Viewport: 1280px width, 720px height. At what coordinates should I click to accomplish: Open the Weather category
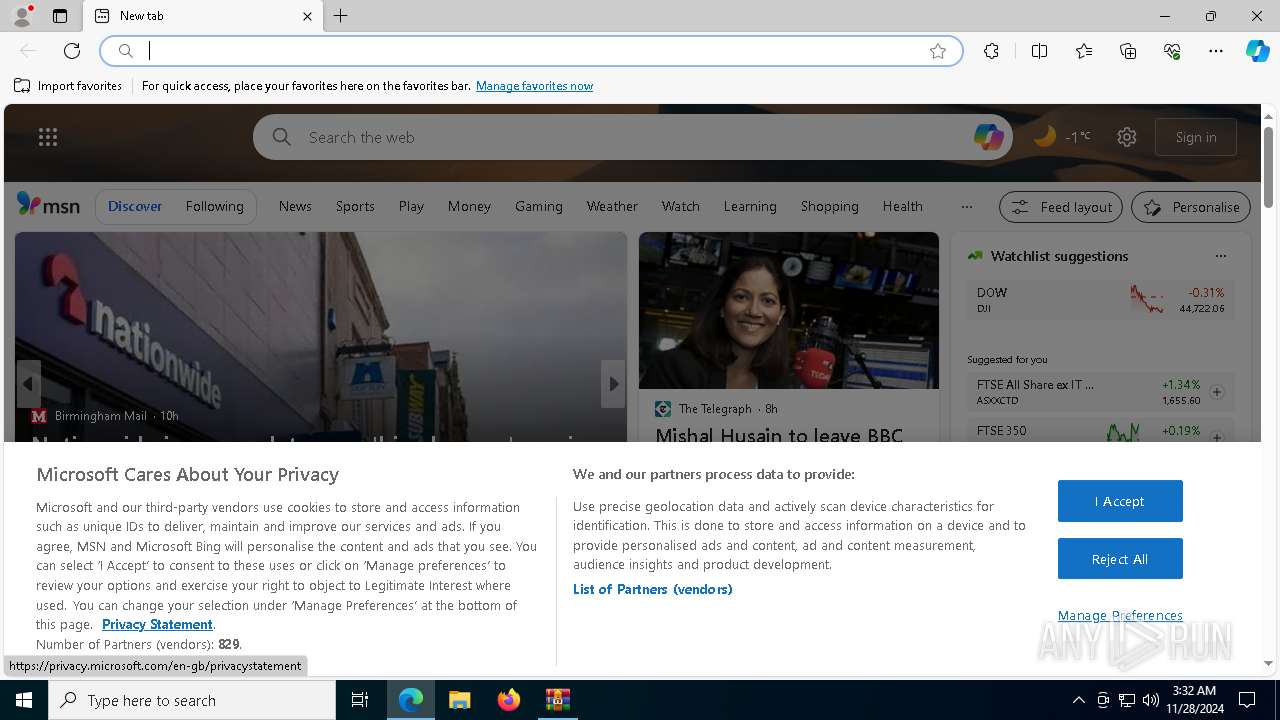click(x=612, y=206)
